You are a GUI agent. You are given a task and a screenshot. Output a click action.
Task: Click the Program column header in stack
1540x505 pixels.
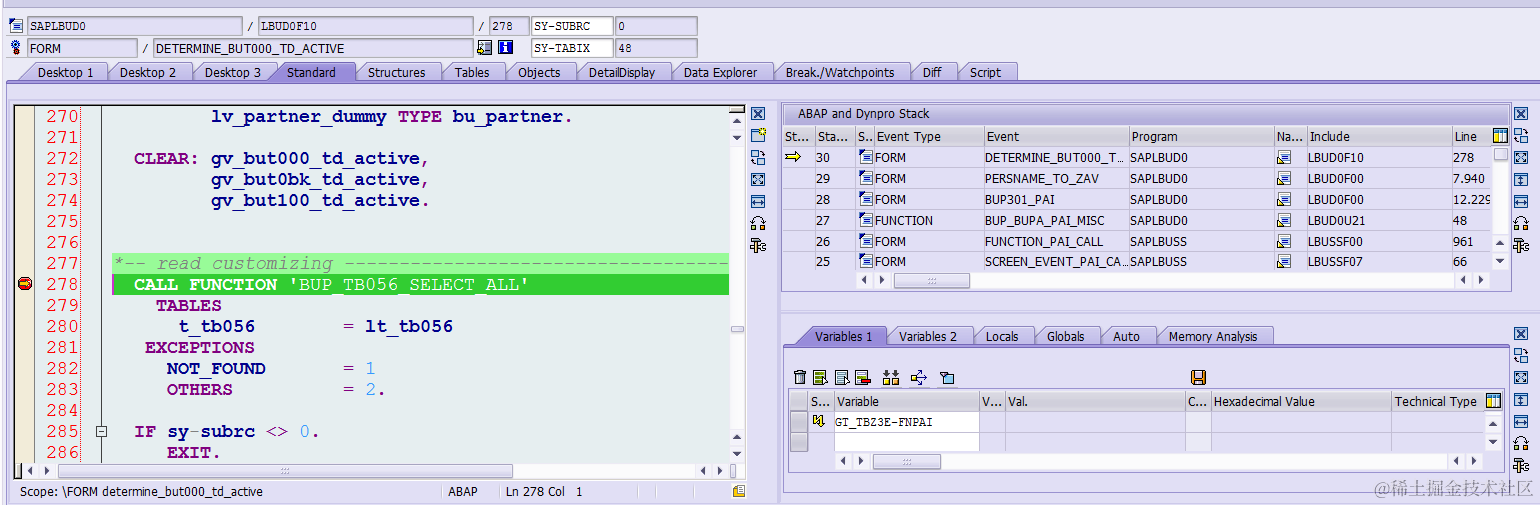pos(1200,136)
